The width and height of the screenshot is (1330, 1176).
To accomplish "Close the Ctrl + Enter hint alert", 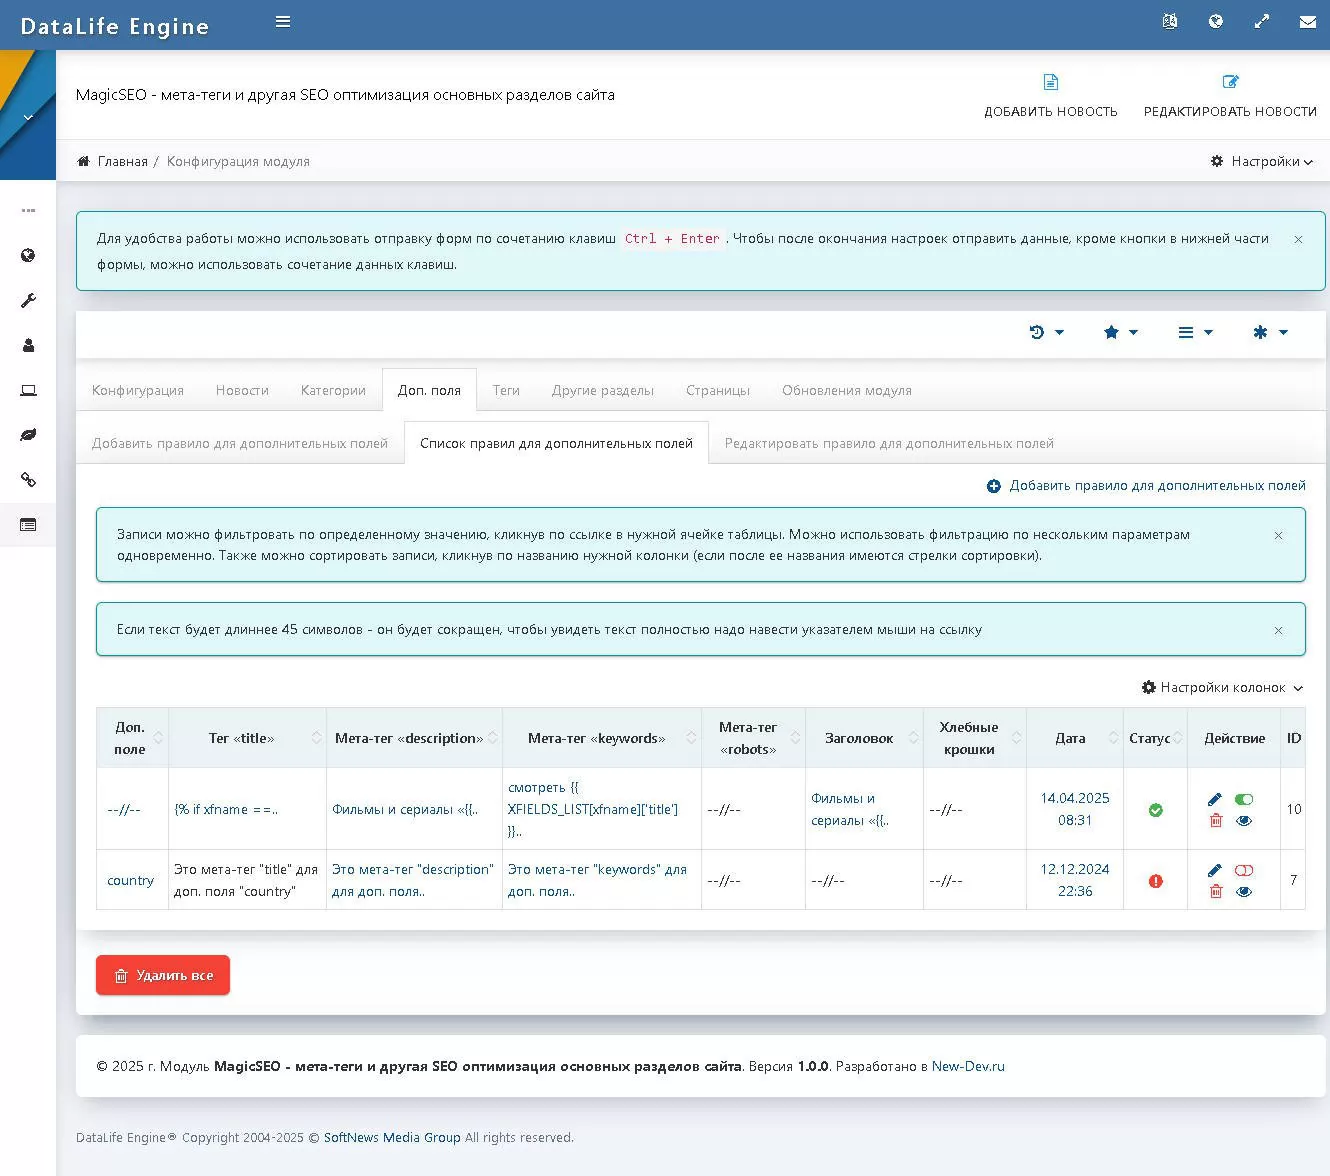I will [1298, 239].
